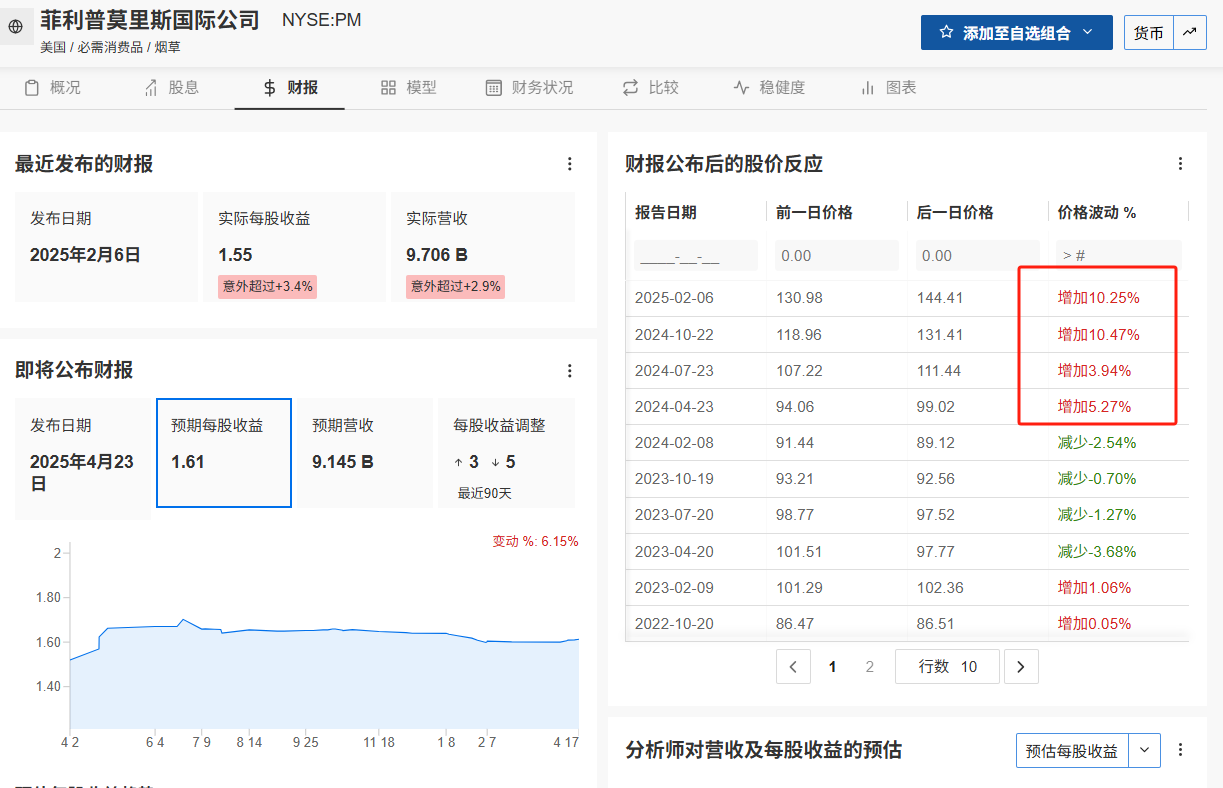Expand the 添加至自选组合 dropdown arrow

(x=1088, y=32)
